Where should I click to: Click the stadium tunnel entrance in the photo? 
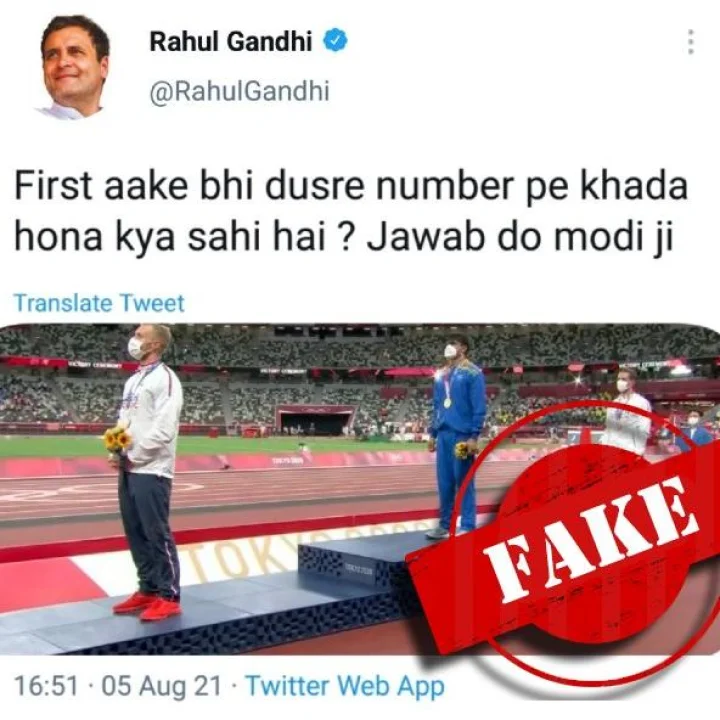pyautogui.click(x=316, y=422)
